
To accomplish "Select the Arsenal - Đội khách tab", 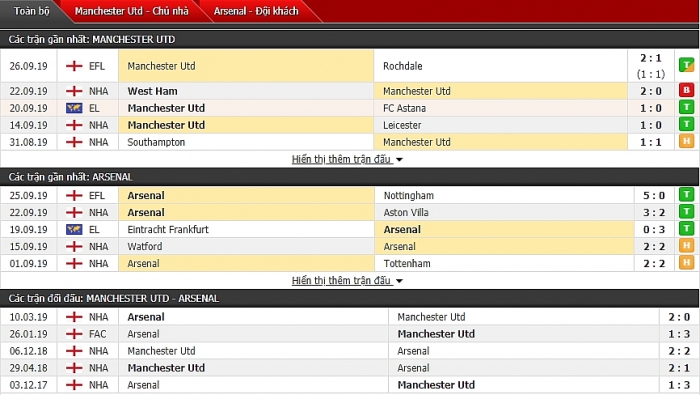I will [256, 11].
